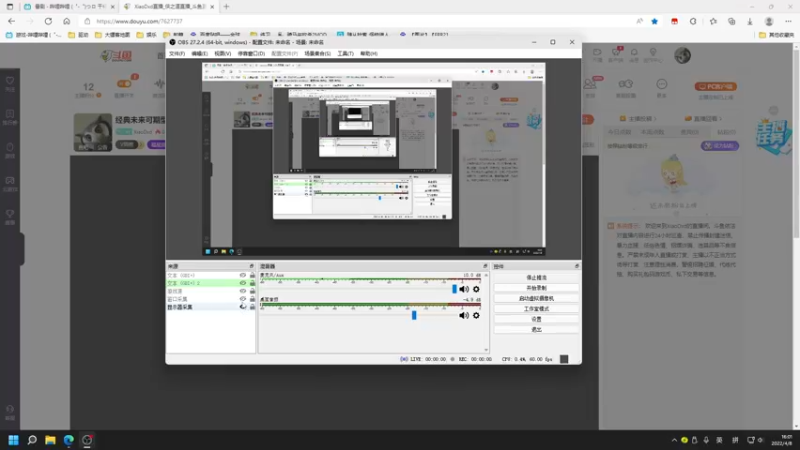The width and height of the screenshot is (800, 450).
Task: Open OBS 文件(F) menu
Action: 177,54
